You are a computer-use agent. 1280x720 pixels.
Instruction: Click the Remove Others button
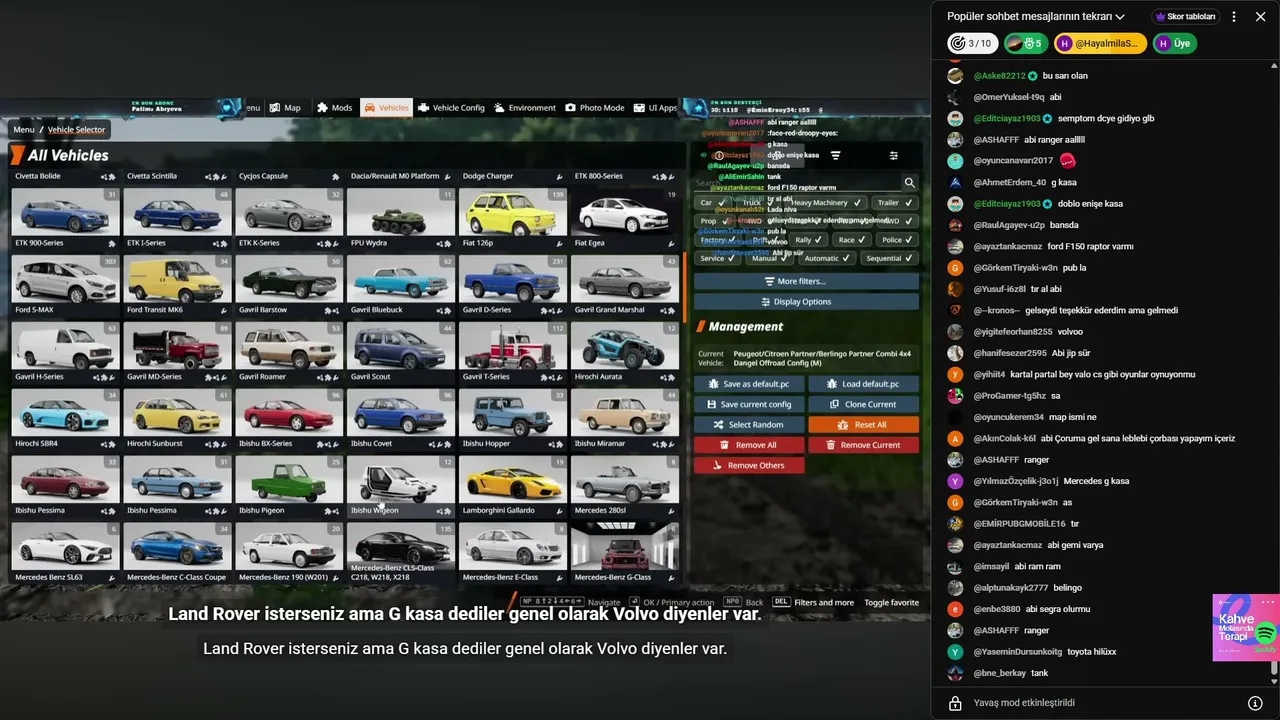point(749,465)
